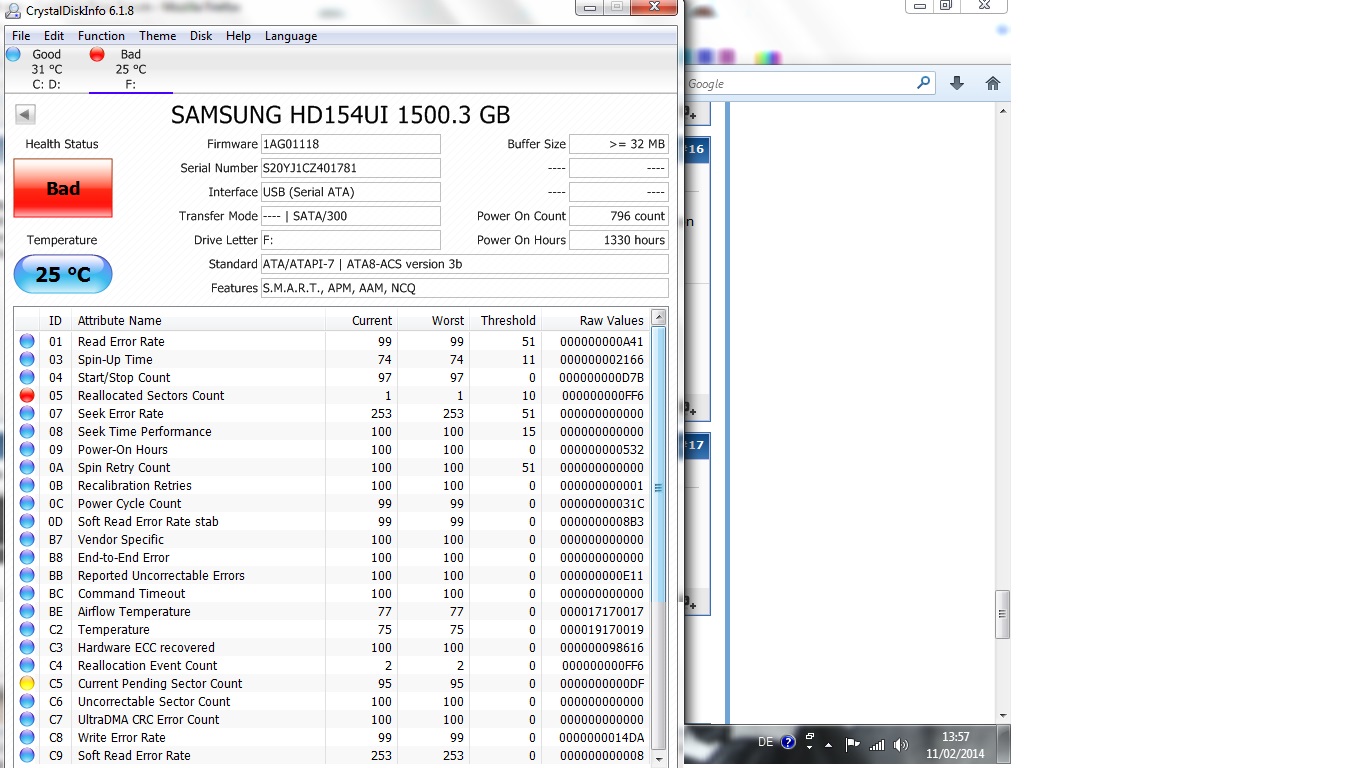
Task: Click the Firmware field 1AG01118
Action: pos(350,144)
